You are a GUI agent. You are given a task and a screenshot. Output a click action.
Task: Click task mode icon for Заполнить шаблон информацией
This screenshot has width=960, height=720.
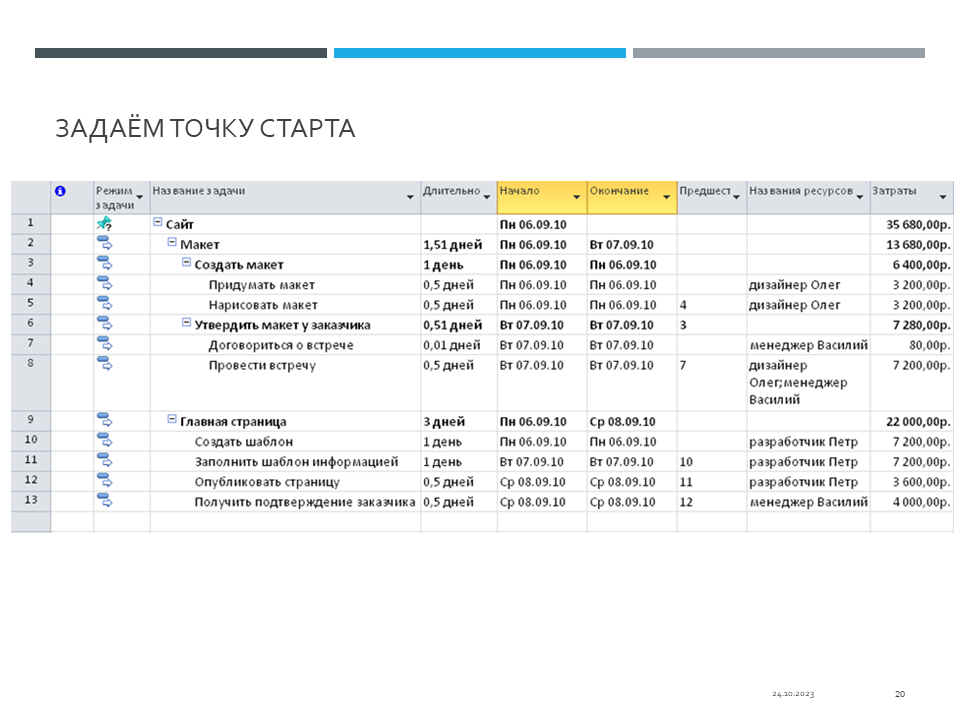[x=105, y=460]
